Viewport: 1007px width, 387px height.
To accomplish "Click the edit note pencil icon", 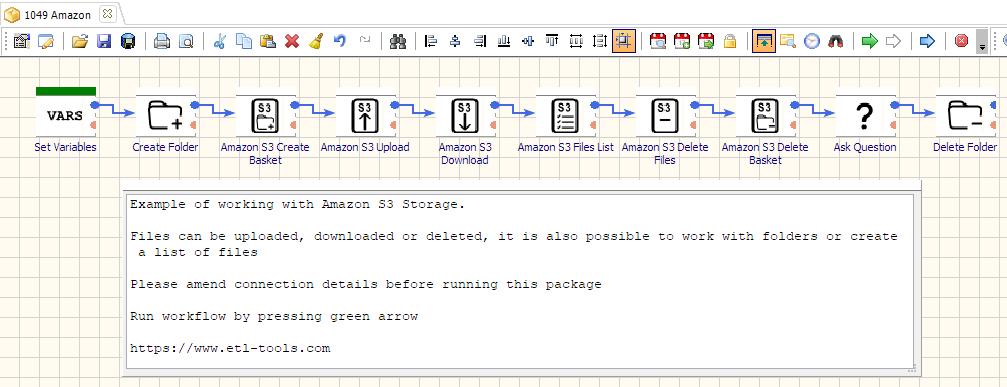I will coord(46,42).
